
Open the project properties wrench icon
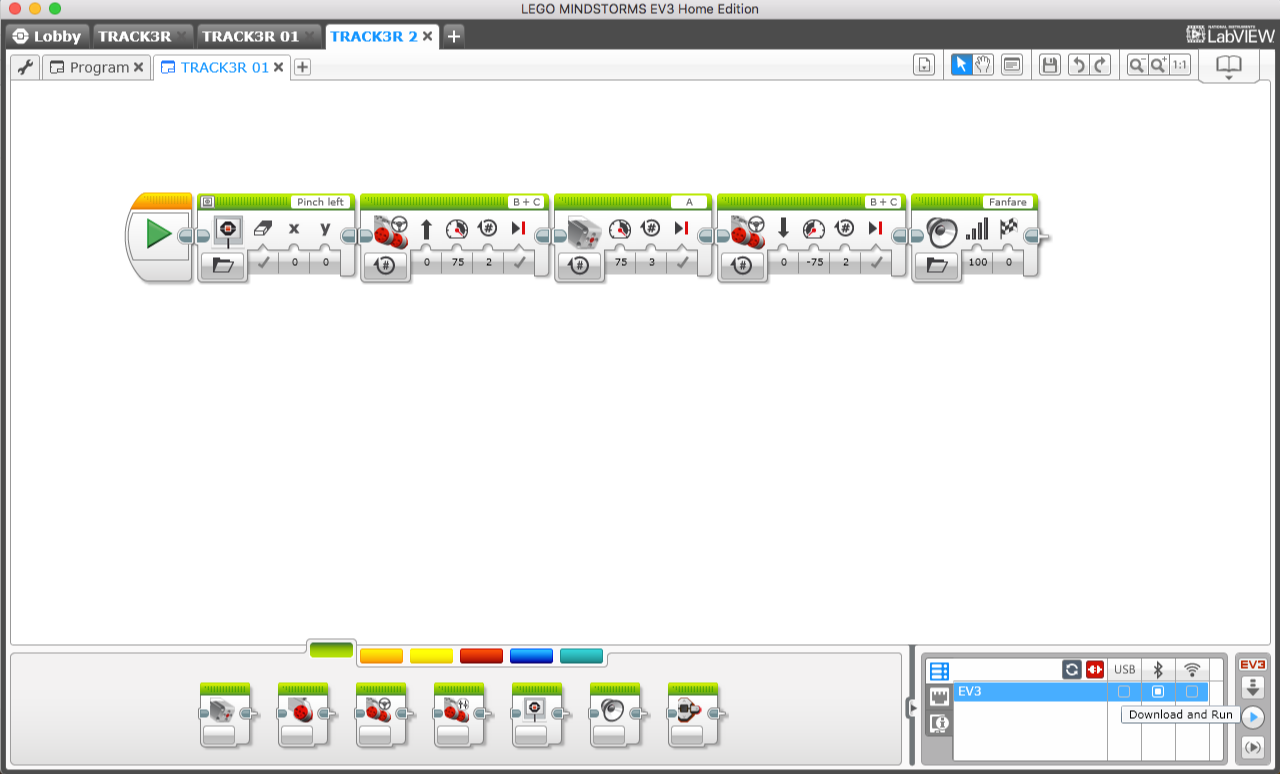tap(26, 67)
